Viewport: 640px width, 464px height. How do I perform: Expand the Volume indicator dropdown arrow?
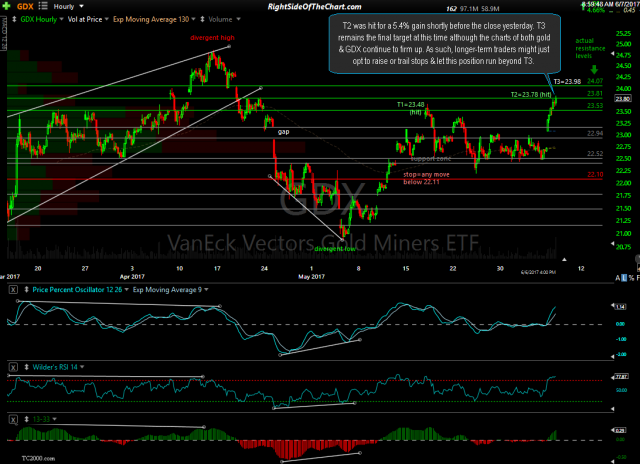[238, 19]
